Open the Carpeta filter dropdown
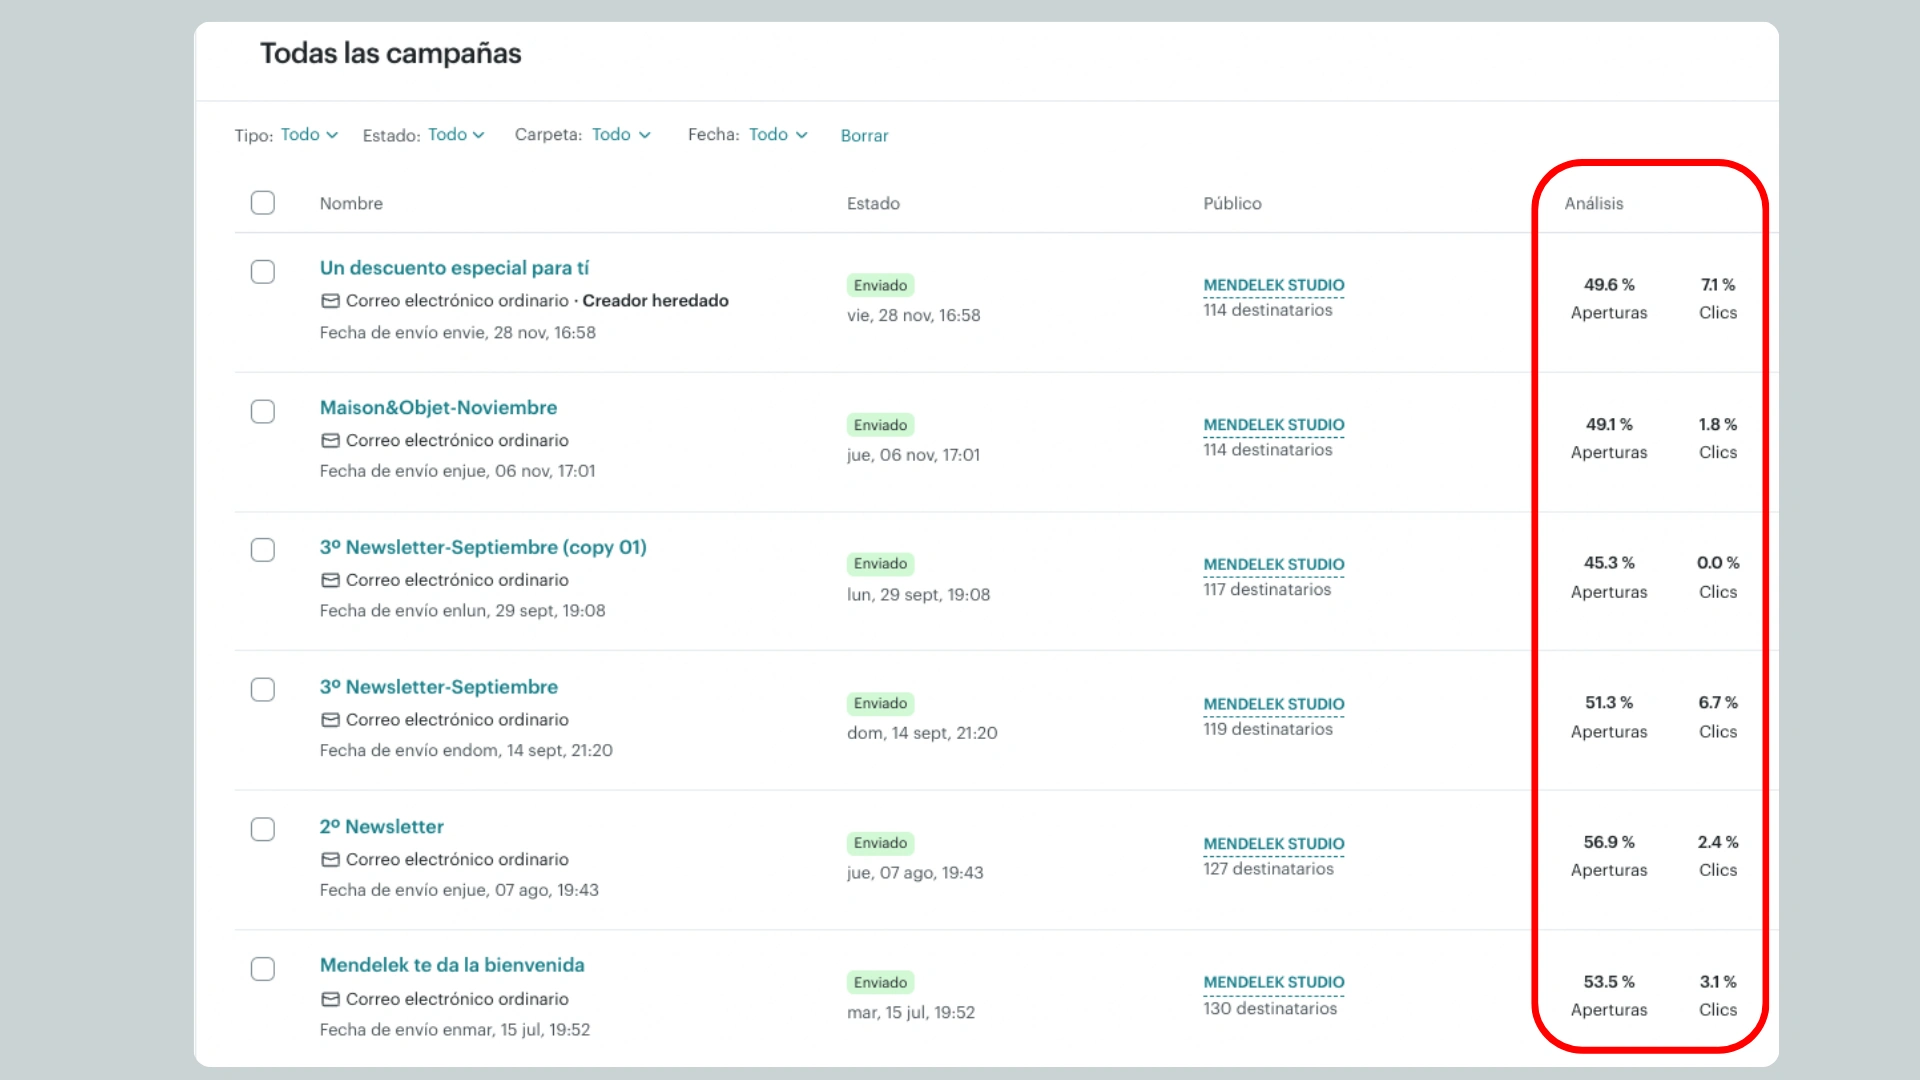Image resolution: width=1920 pixels, height=1080 pixels. pyautogui.click(x=620, y=135)
